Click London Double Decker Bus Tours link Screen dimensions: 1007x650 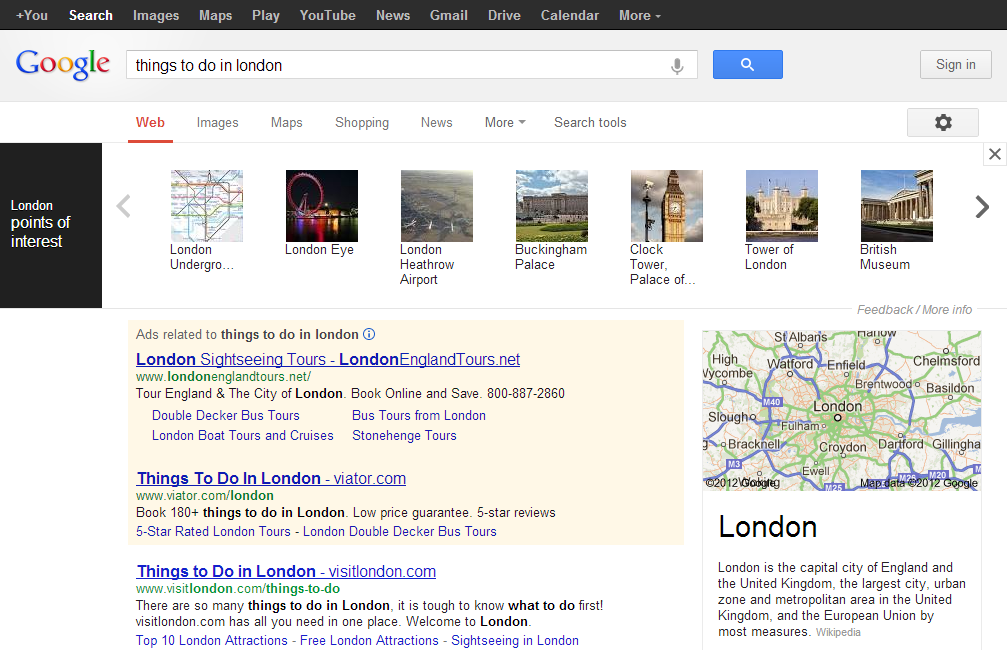399,531
